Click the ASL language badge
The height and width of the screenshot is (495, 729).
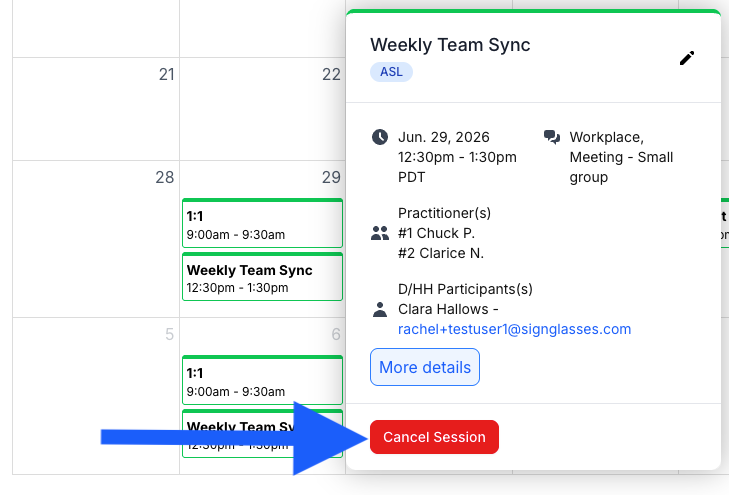[x=391, y=72]
